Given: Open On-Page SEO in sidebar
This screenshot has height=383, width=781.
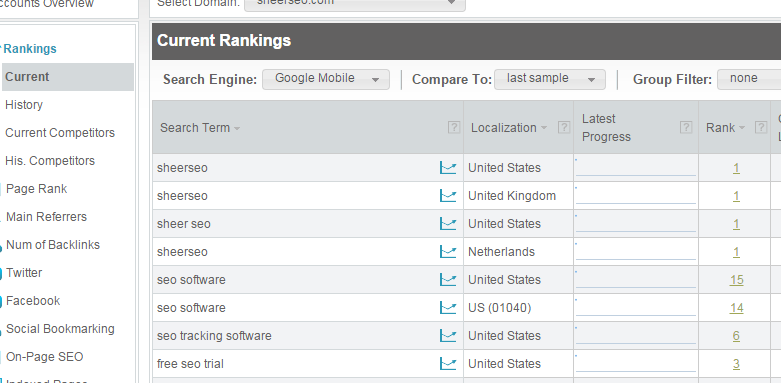Looking at the screenshot, I should pos(44,357).
